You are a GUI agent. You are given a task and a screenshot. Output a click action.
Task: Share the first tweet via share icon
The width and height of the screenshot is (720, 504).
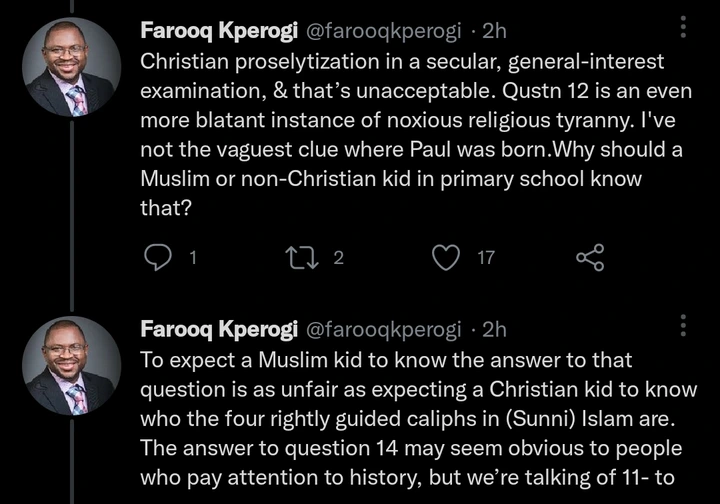591,258
